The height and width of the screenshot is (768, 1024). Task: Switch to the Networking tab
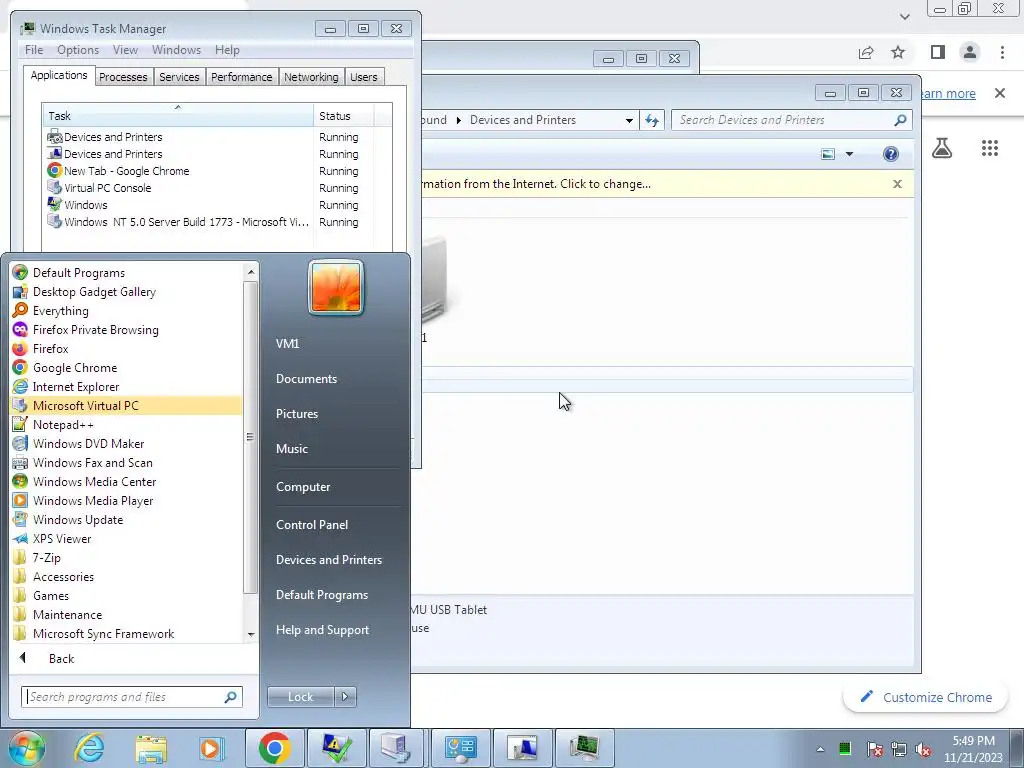[311, 77]
